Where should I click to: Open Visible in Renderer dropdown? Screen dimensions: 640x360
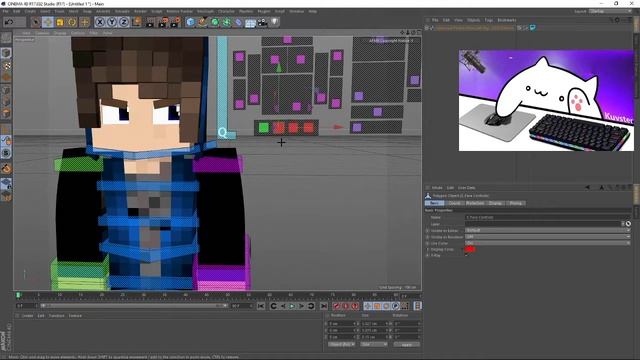pyautogui.click(x=548, y=237)
